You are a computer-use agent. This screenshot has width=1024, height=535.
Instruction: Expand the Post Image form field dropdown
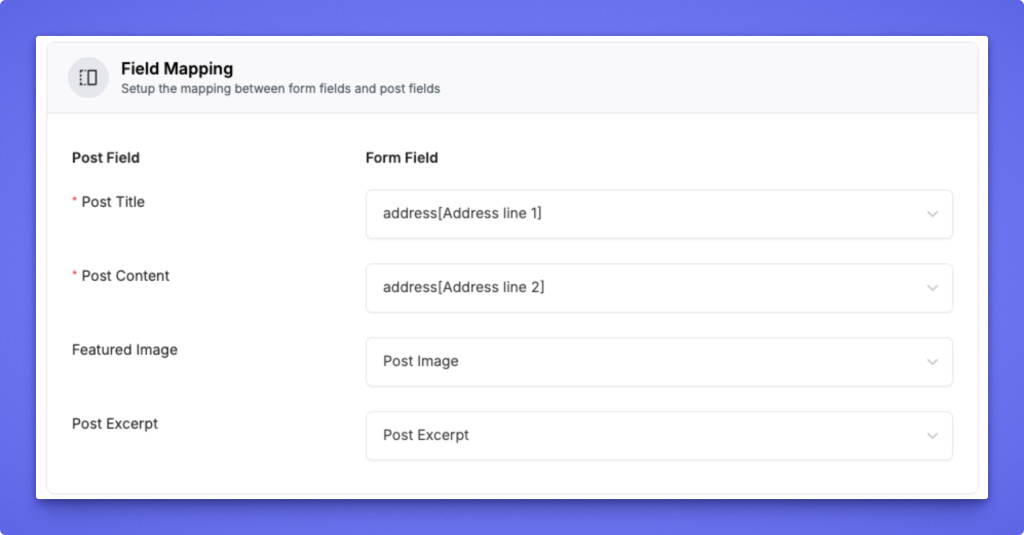pos(659,362)
